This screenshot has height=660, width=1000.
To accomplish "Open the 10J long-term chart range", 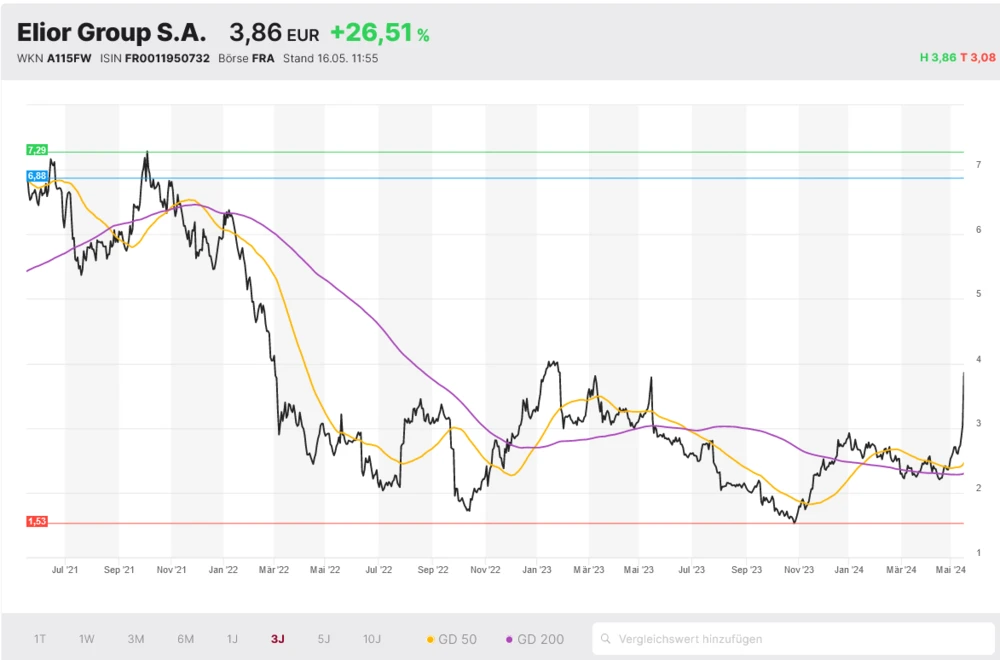I will (x=372, y=638).
